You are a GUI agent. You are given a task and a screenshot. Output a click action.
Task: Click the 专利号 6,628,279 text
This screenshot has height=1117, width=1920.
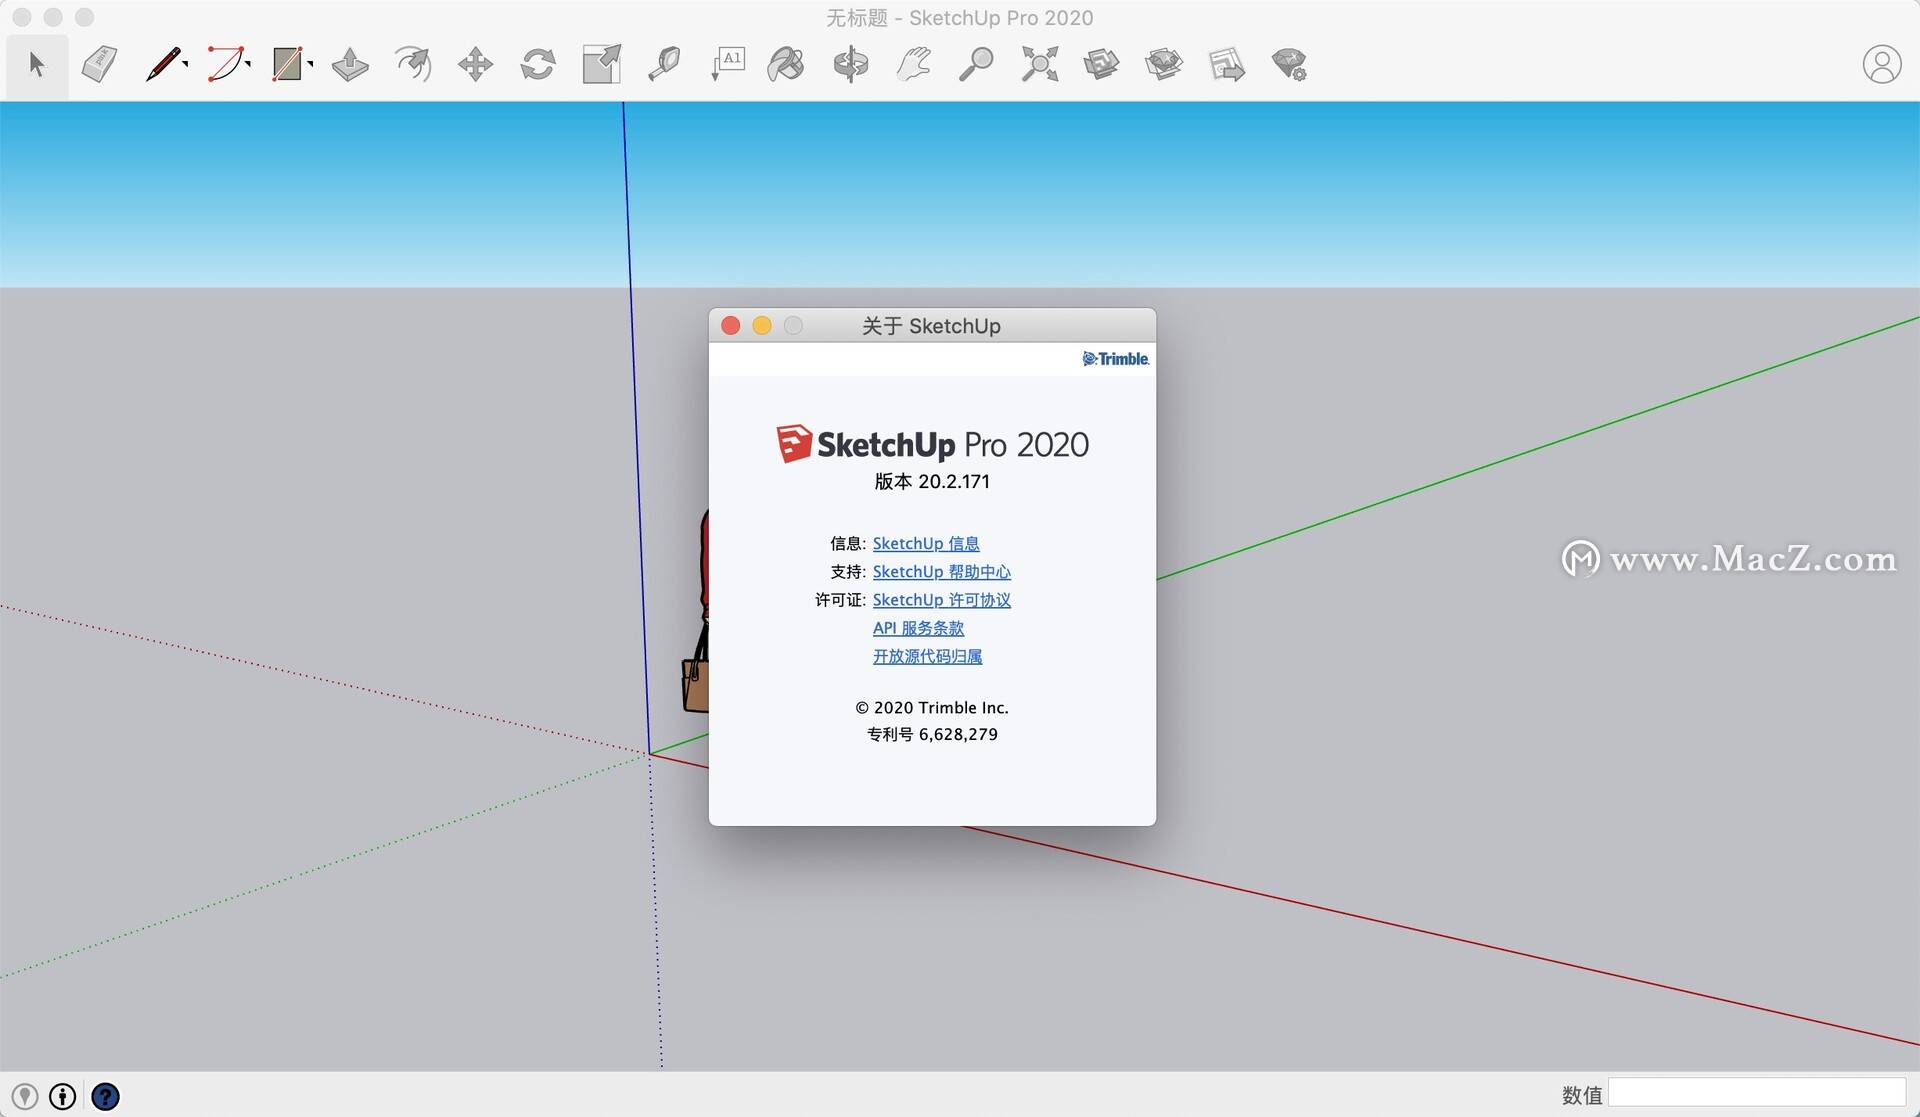932,734
